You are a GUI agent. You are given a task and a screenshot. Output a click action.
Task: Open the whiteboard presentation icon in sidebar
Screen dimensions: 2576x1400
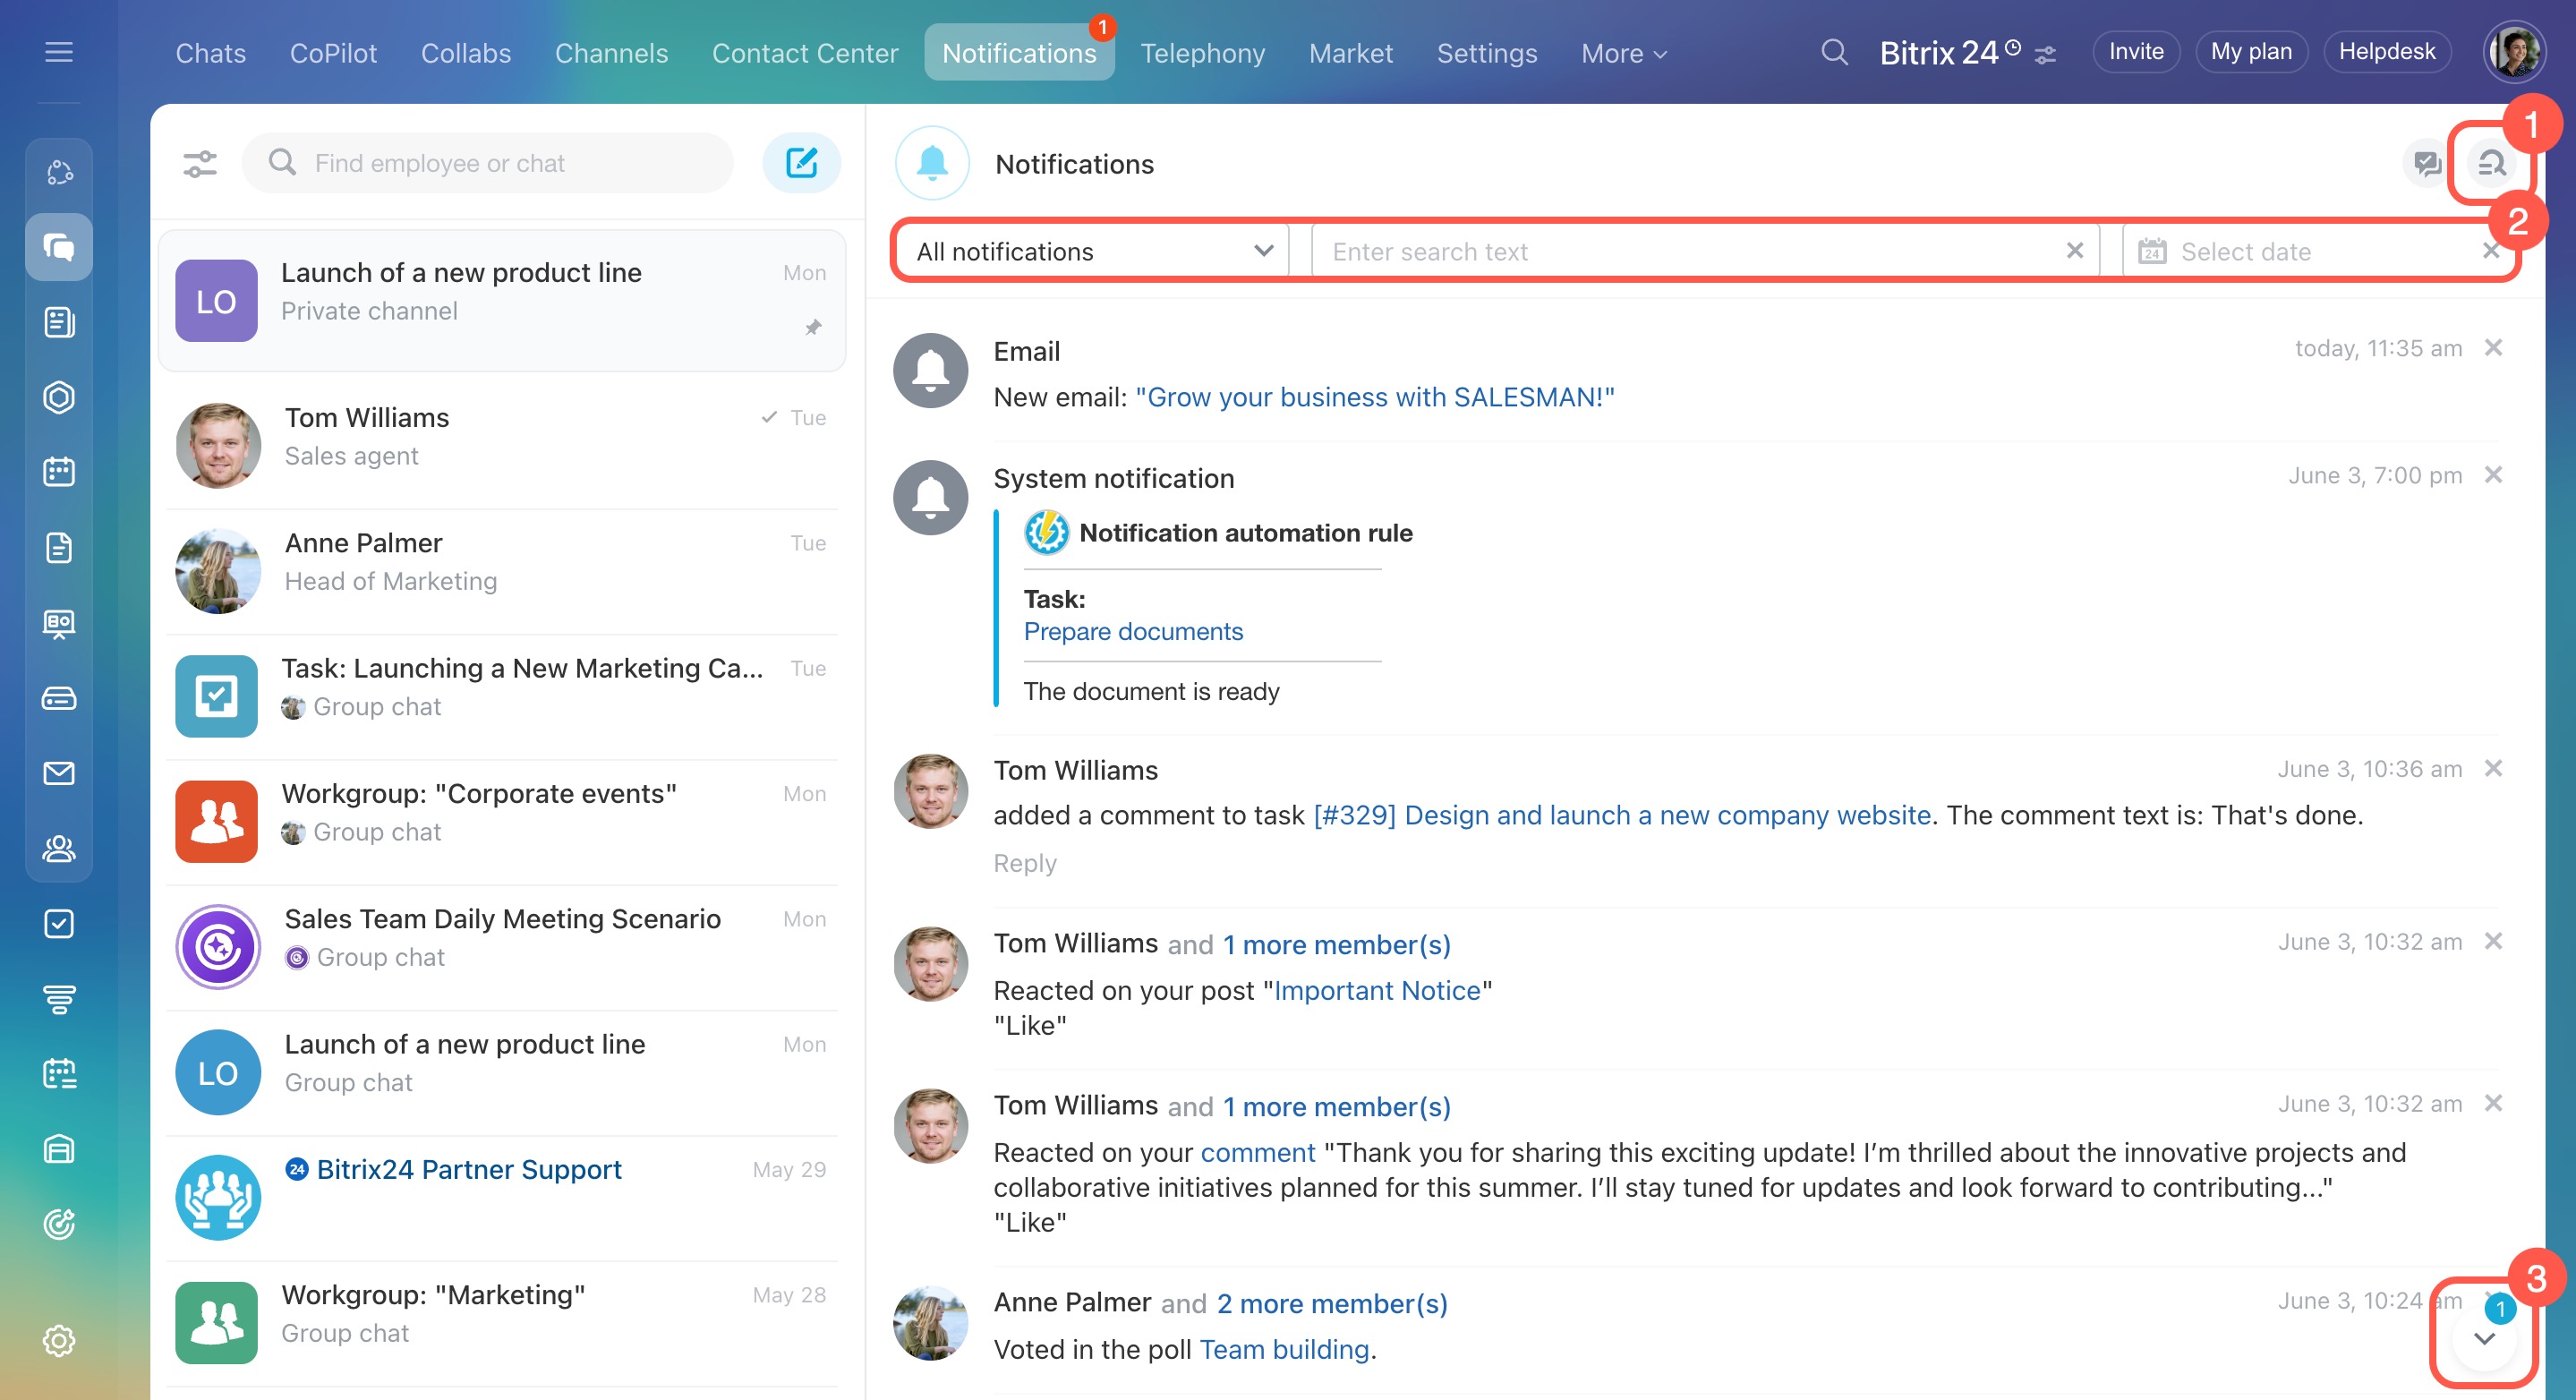pos(59,623)
